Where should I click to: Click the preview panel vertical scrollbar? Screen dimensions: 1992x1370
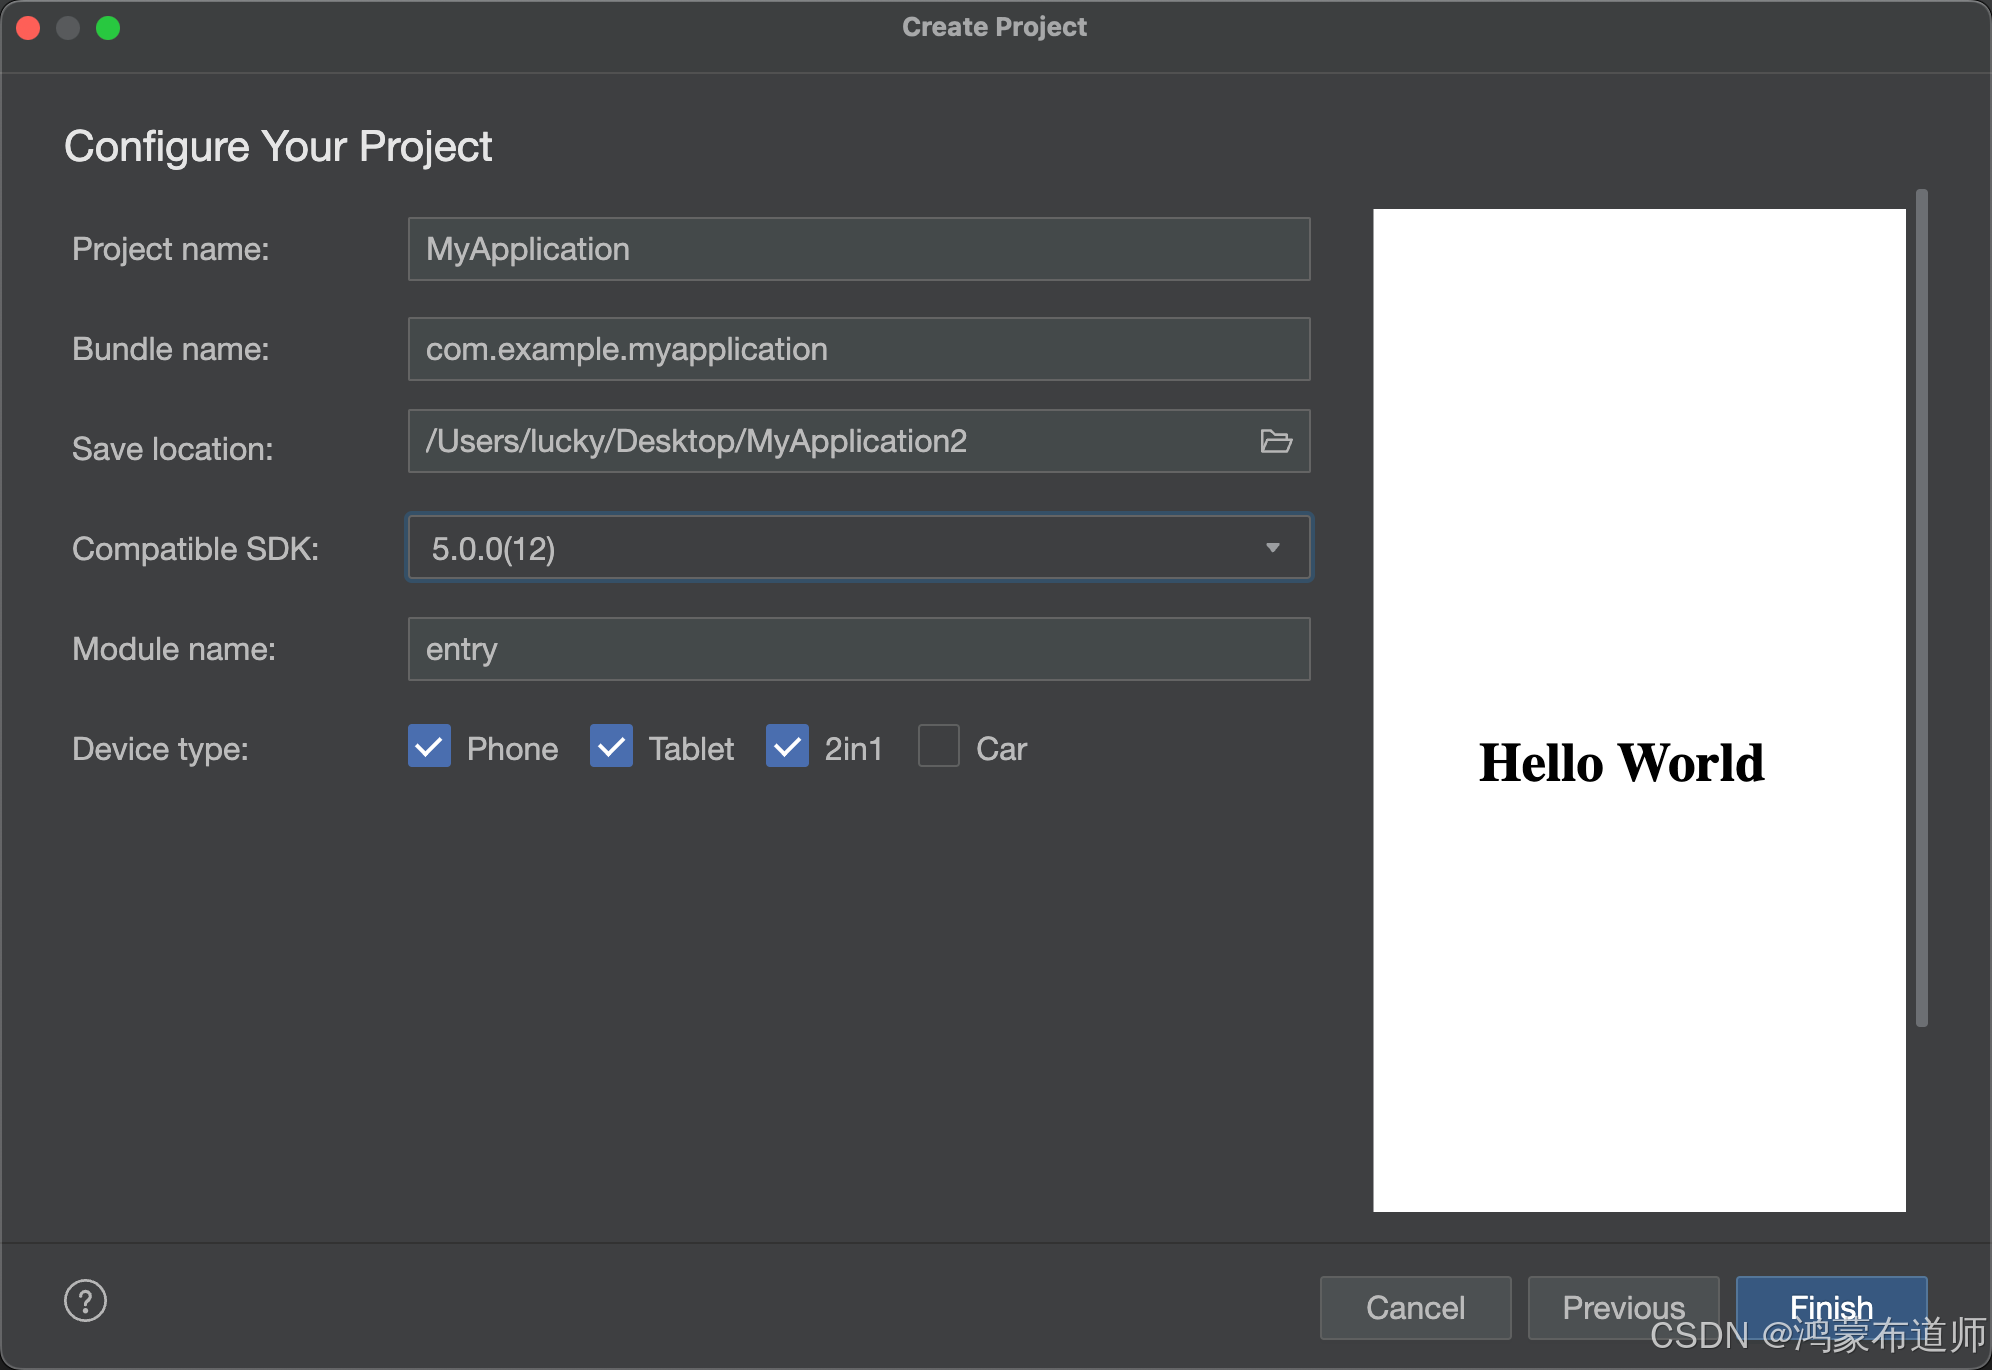coord(1921,607)
